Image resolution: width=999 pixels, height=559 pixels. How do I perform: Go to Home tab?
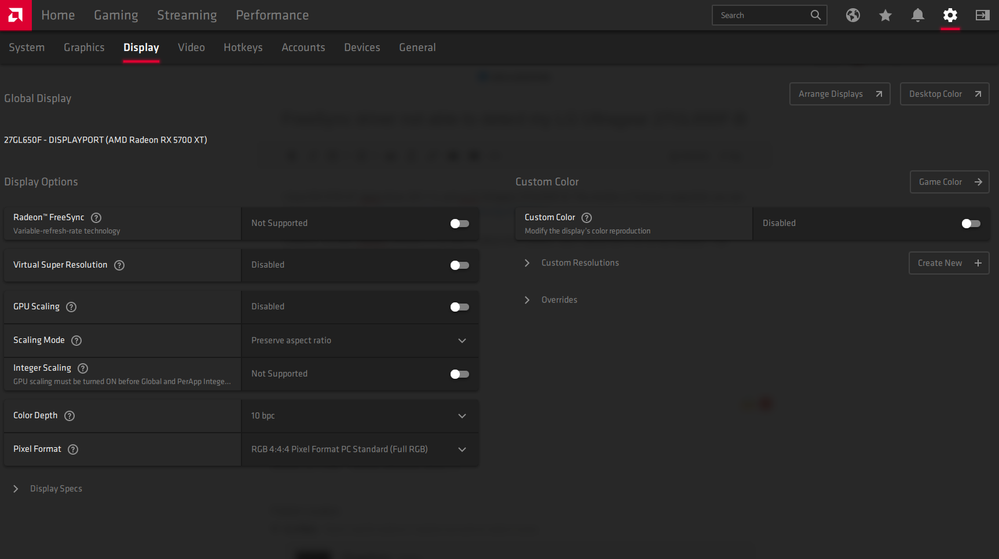click(58, 15)
